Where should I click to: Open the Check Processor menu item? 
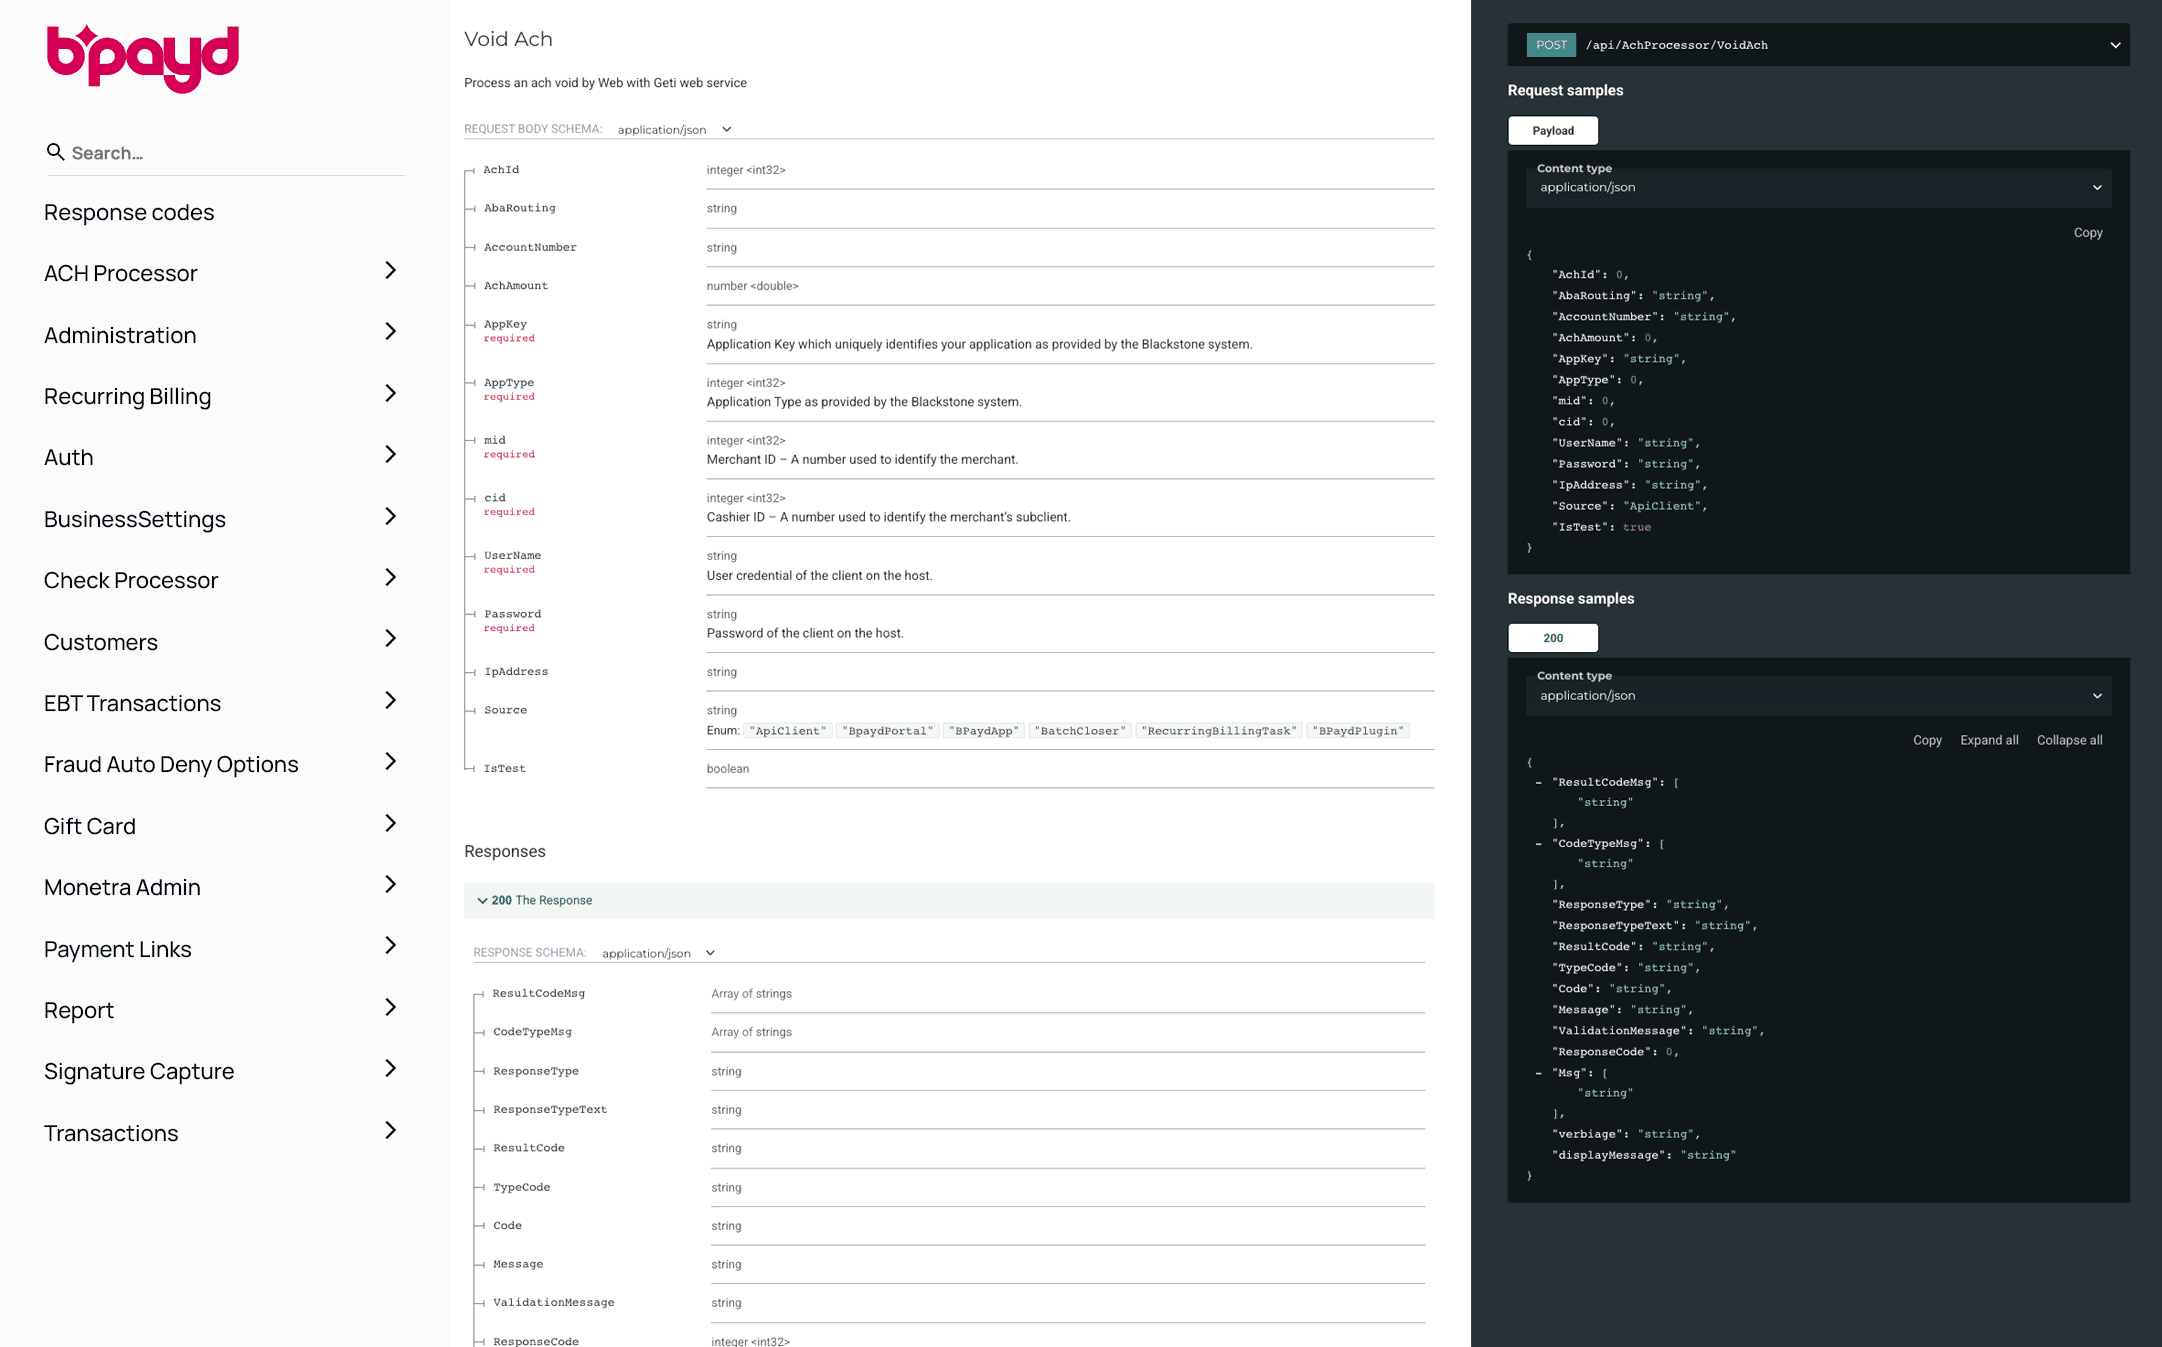[131, 580]
